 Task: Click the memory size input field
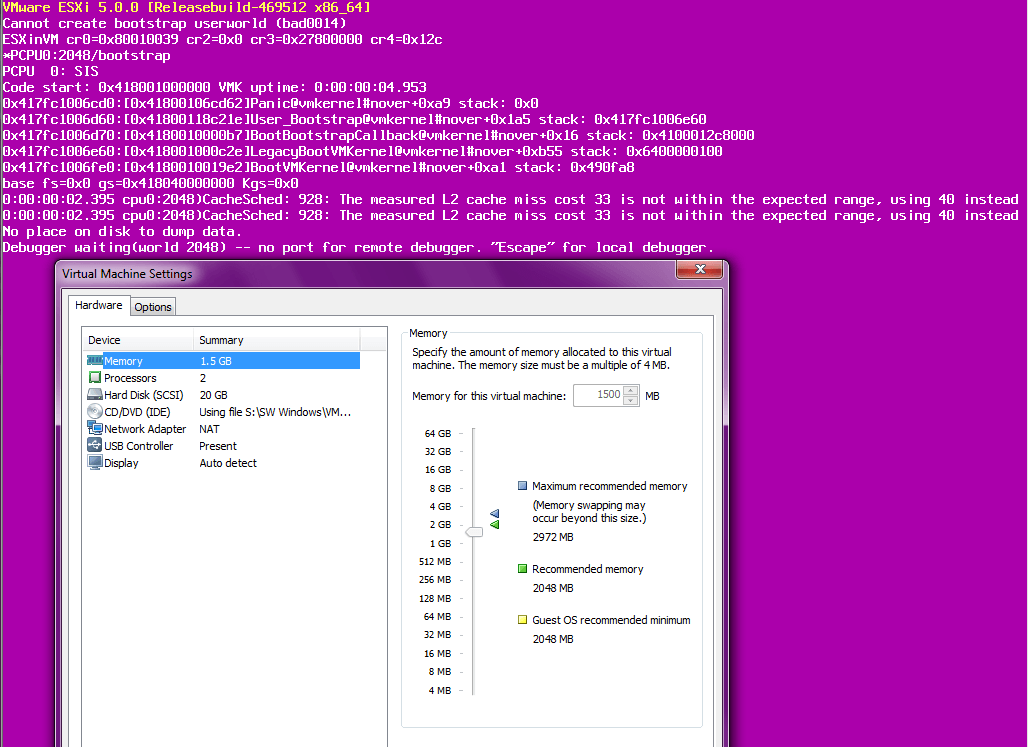[597, 396]
